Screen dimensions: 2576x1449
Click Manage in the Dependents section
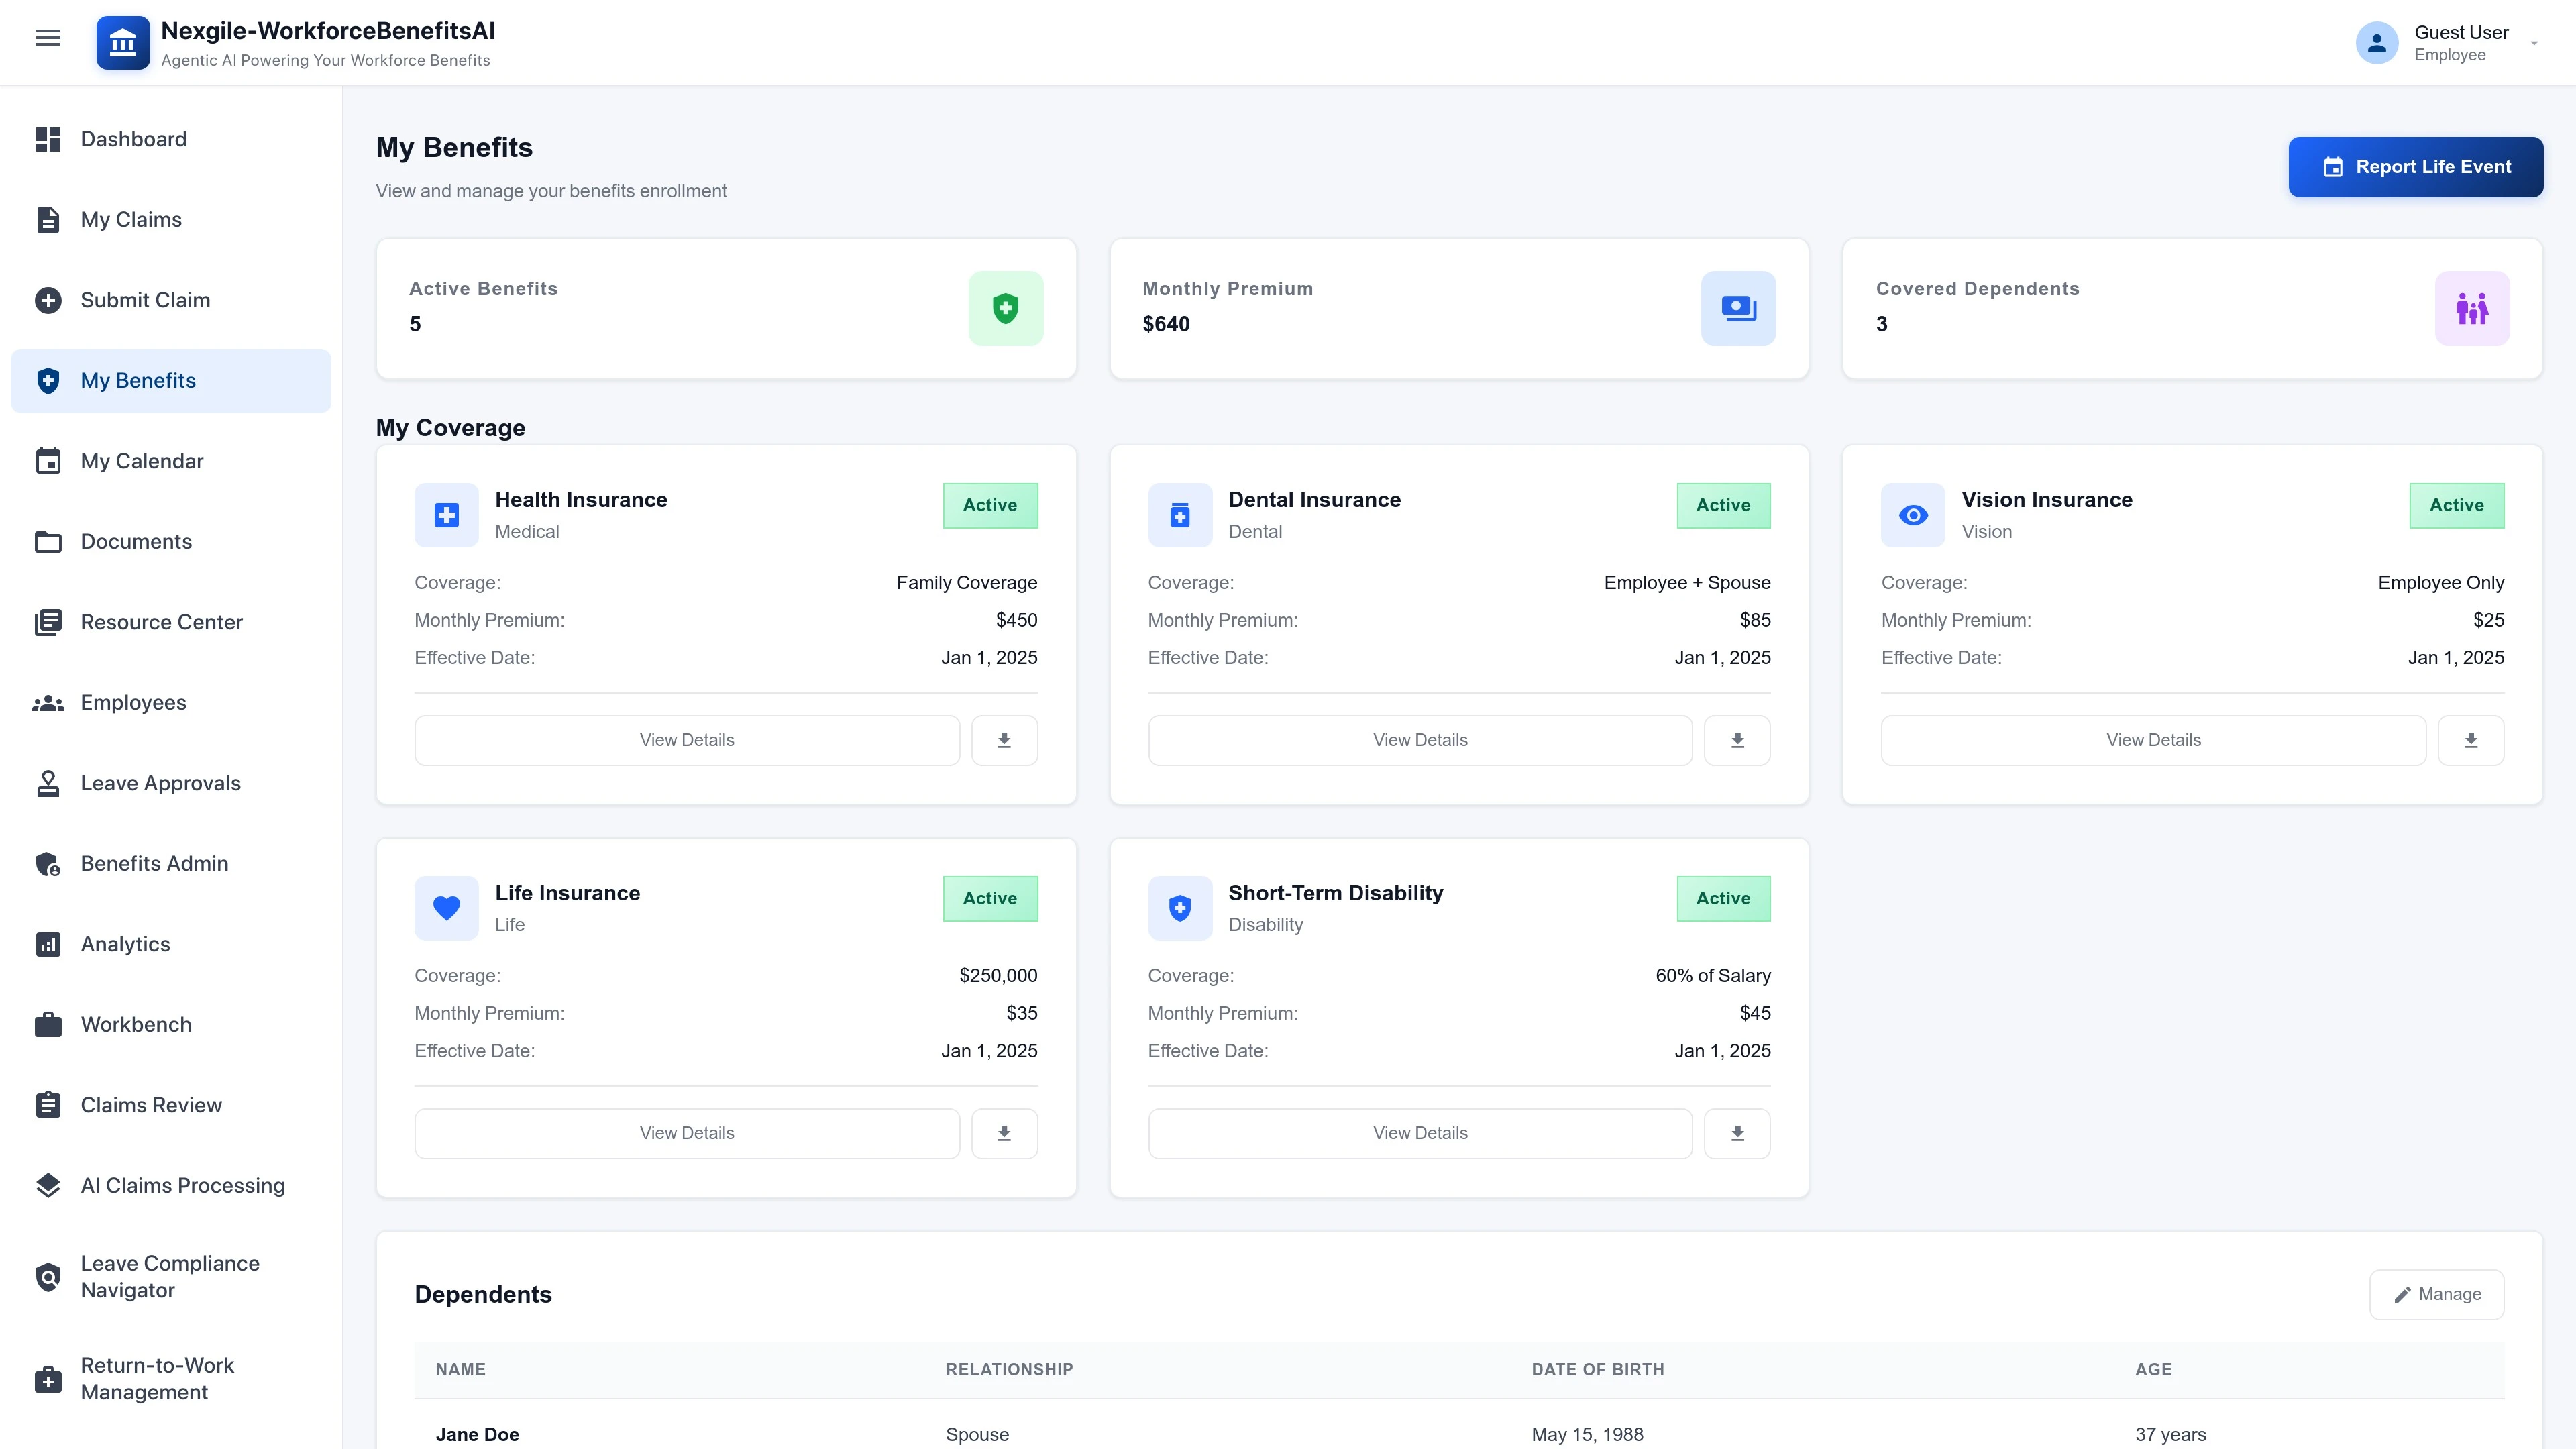(2437, 1293)
